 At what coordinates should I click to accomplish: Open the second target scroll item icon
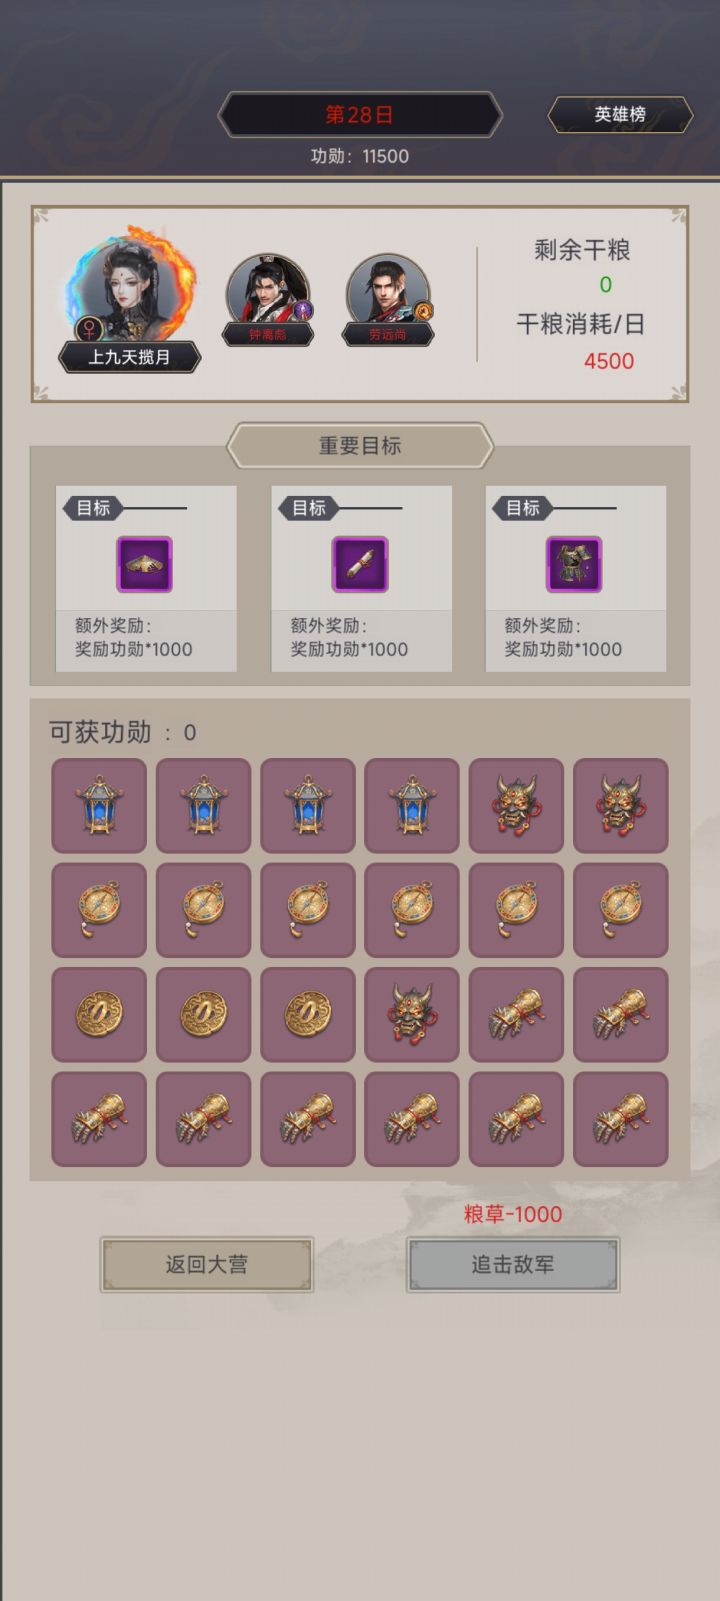tap(360, 564)
